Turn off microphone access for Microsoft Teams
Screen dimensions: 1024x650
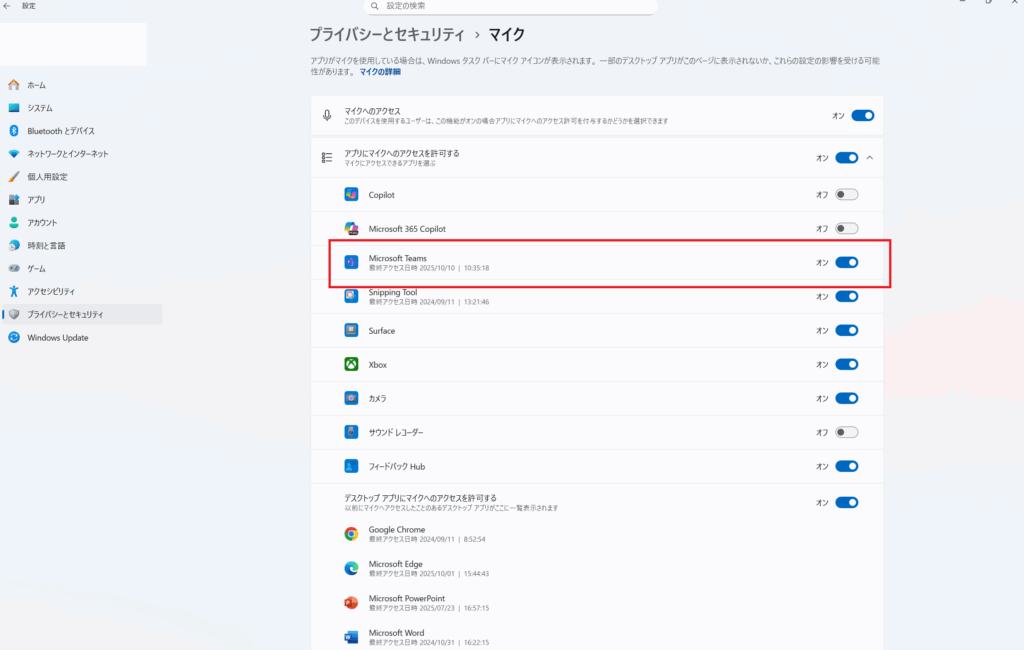coord(846,262)
